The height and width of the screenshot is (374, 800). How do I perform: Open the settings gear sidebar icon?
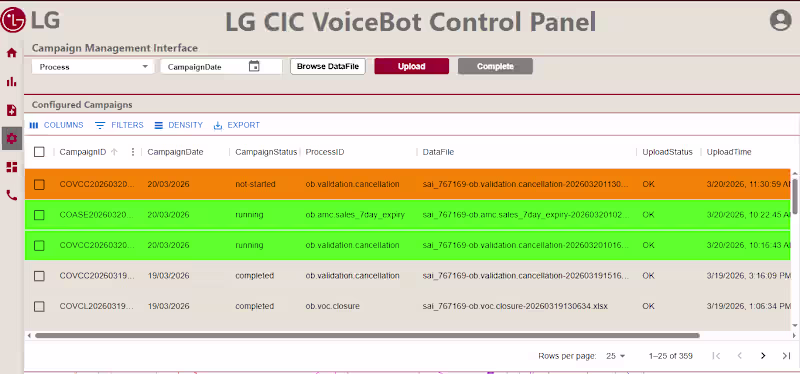[11, 138]
